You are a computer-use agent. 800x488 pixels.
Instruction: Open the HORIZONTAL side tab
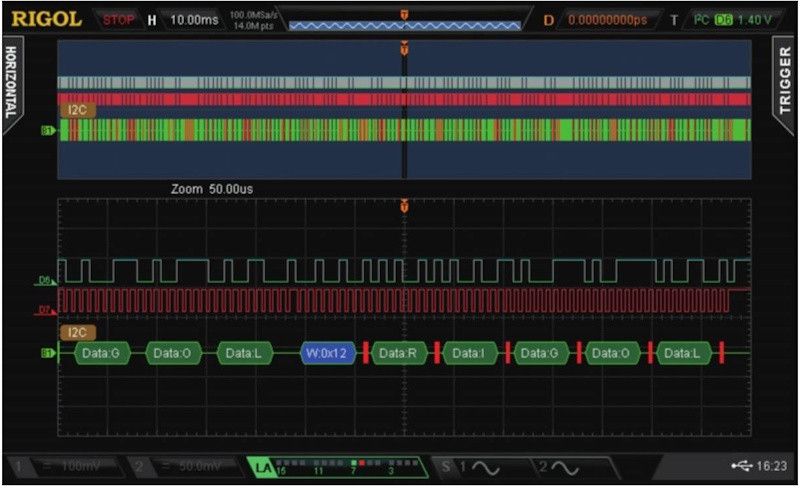[x=12, y=82]
